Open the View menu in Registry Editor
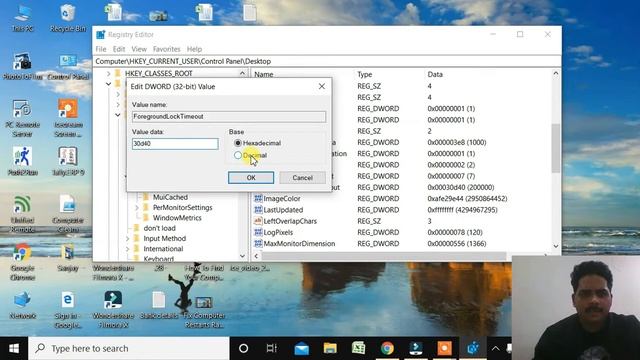This screenshot has width=640, height=360. click(139, 49)
